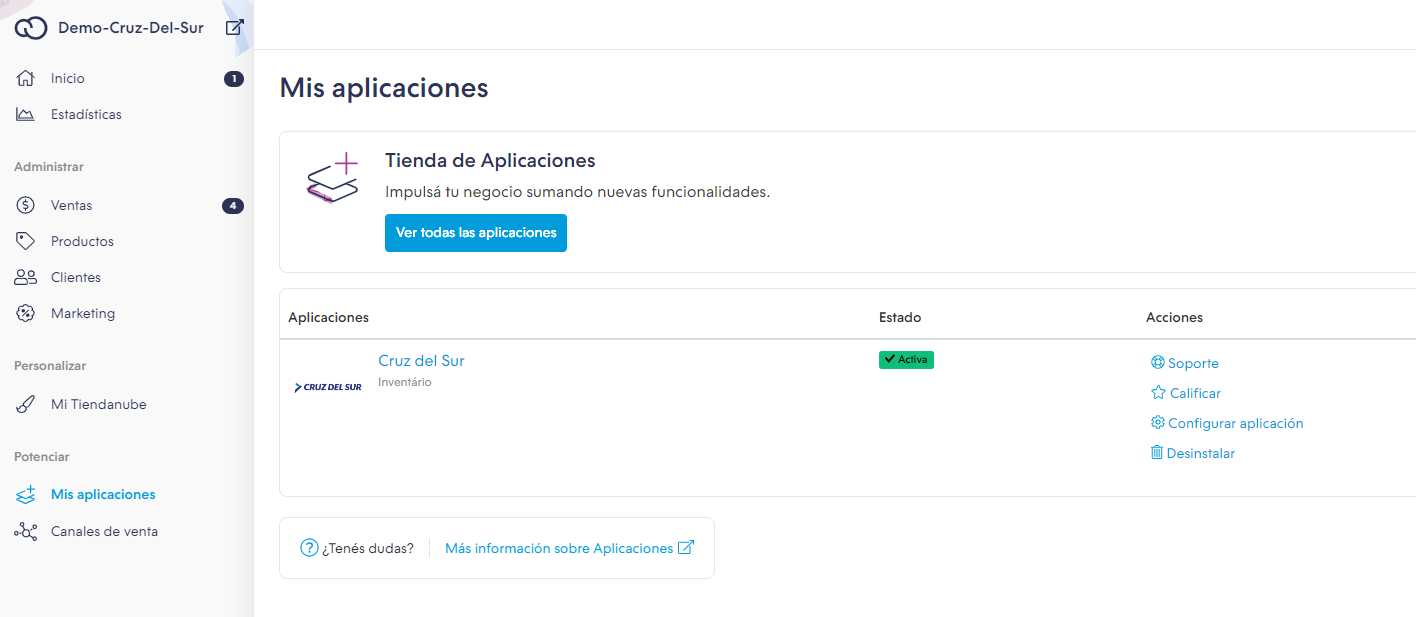The image size is (1416, 617).
Task: Open the Cruz del Sur application link
Action: click(x=421, y=361)
